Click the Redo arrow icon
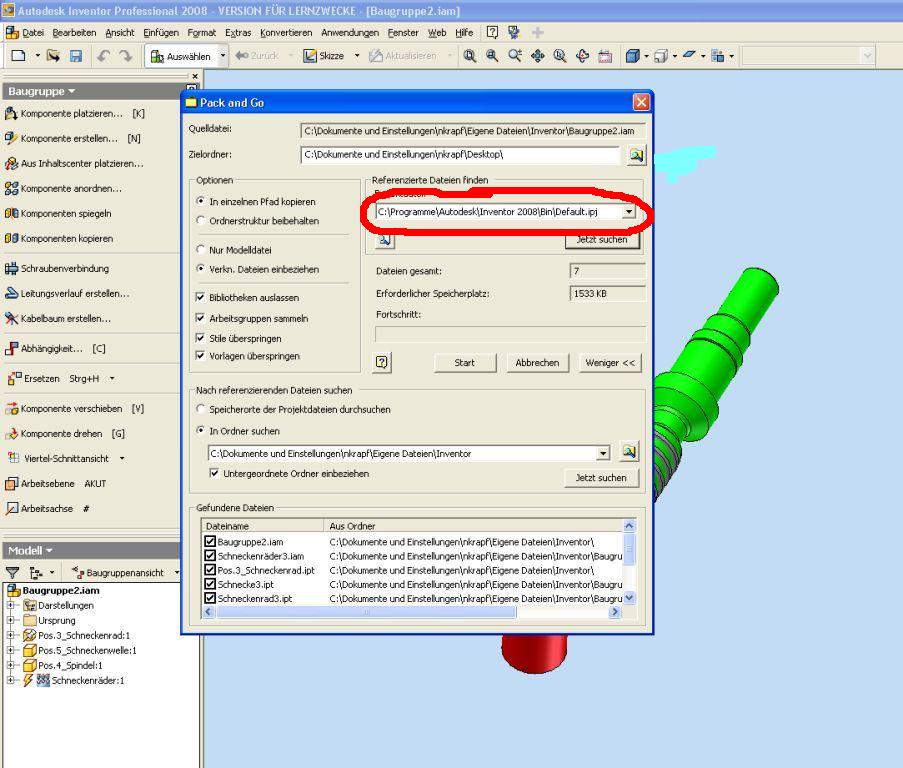 point(125,56)
